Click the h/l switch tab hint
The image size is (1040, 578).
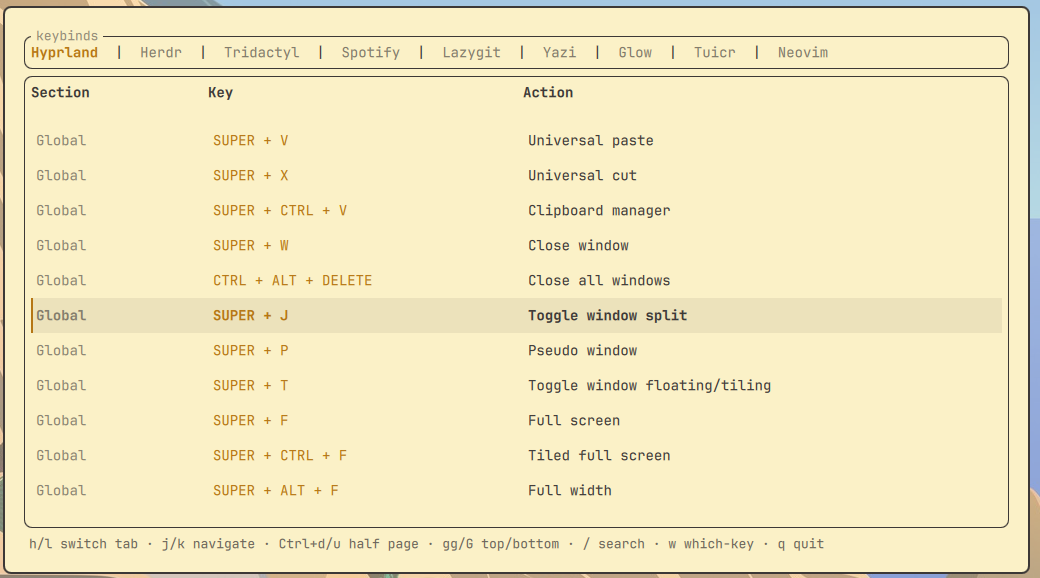84,544
